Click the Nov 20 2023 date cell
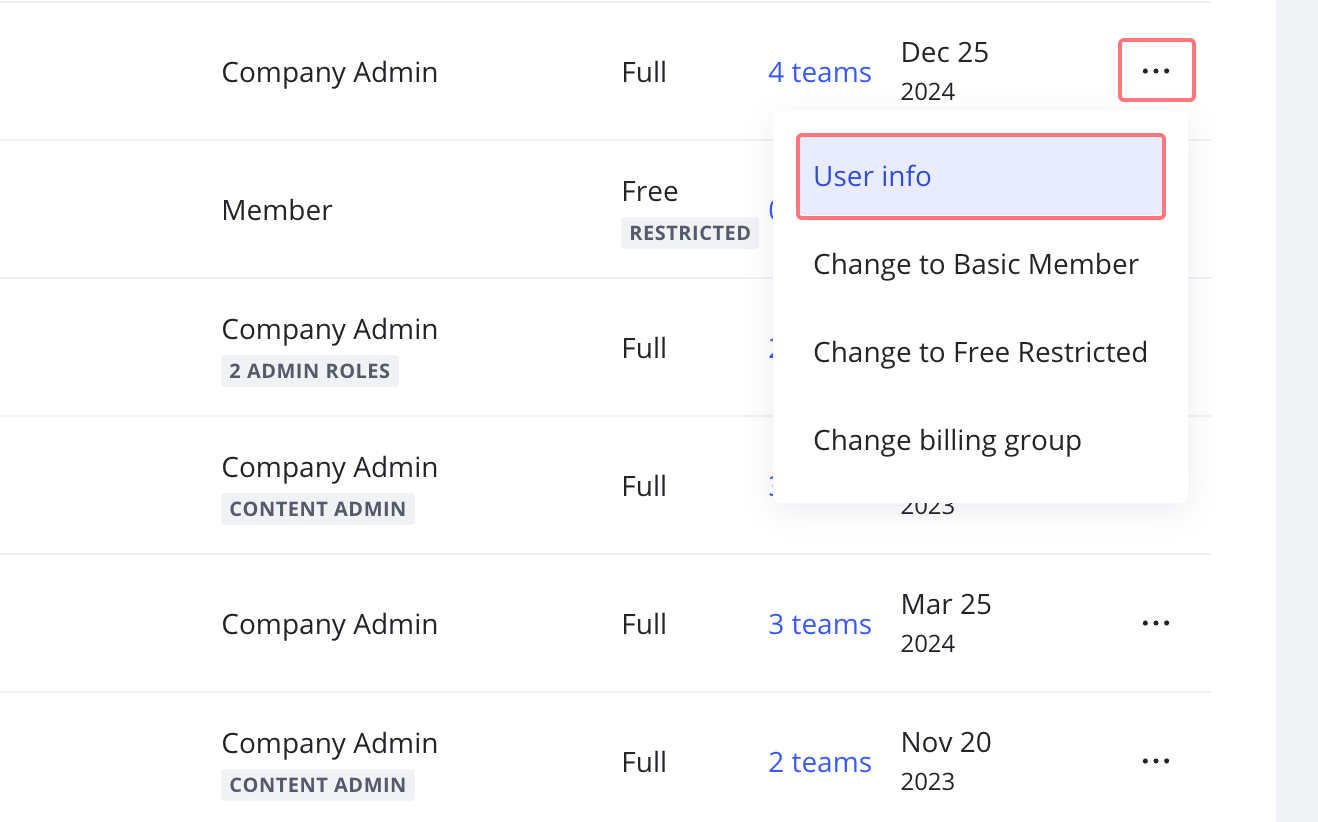 (945, 760)
